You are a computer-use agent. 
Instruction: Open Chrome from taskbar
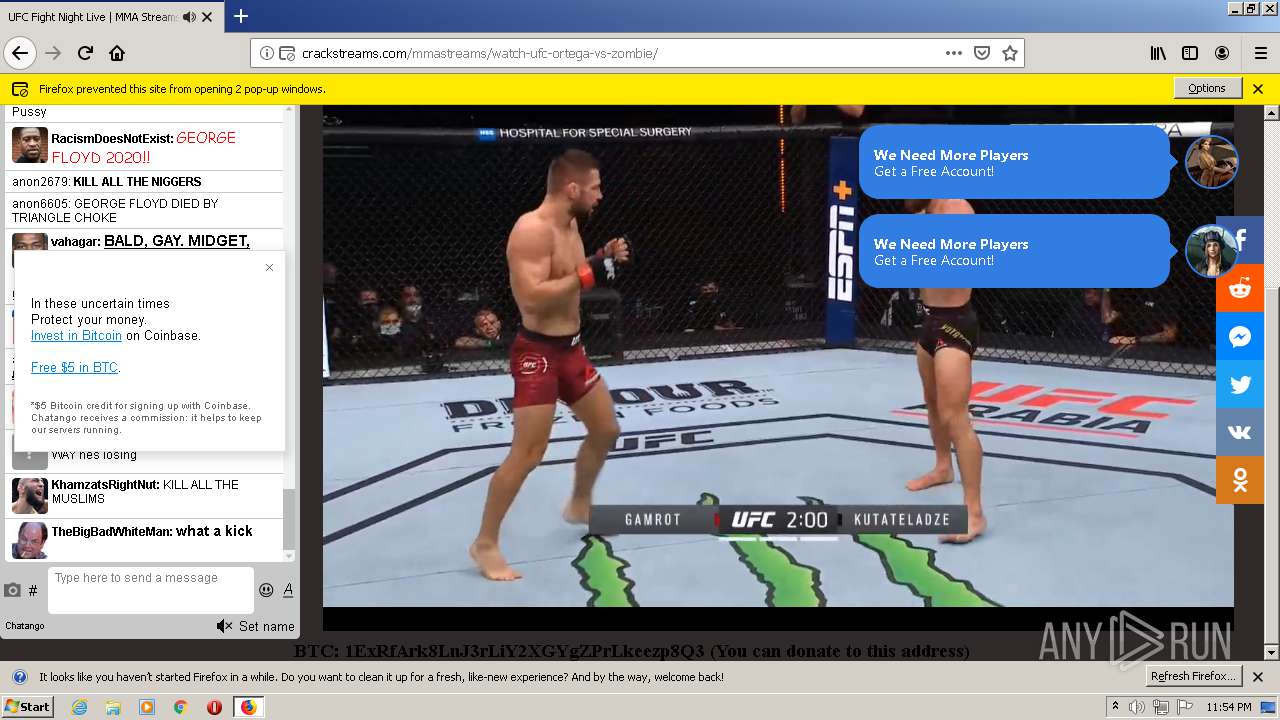[180, 707]
